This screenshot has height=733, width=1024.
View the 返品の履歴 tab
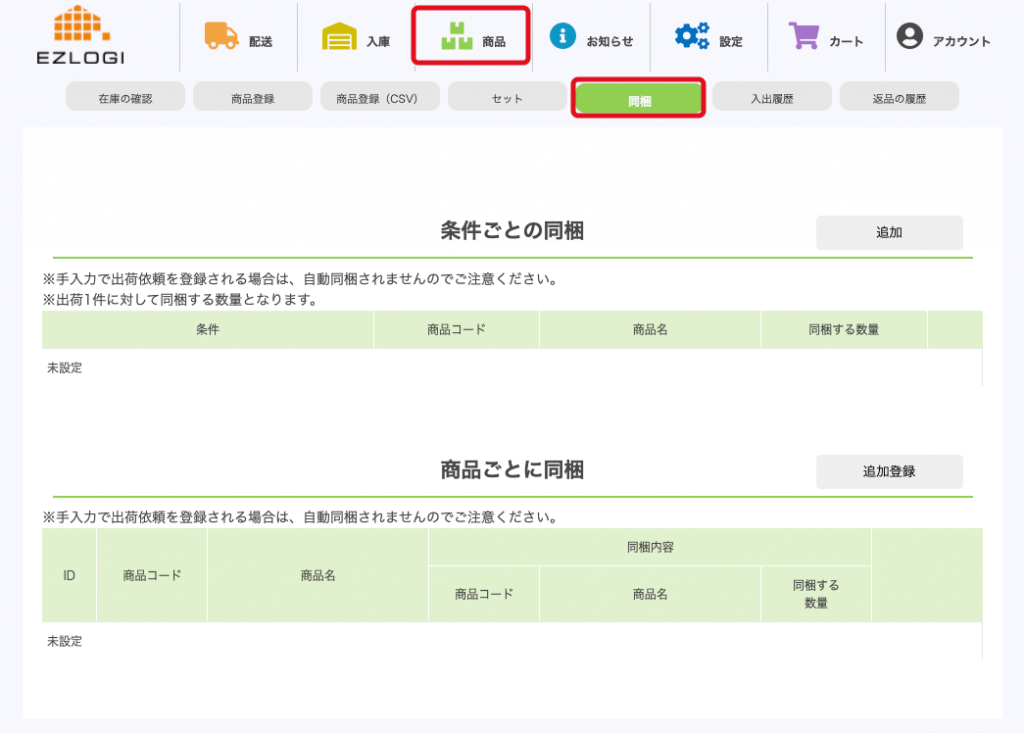899,98
